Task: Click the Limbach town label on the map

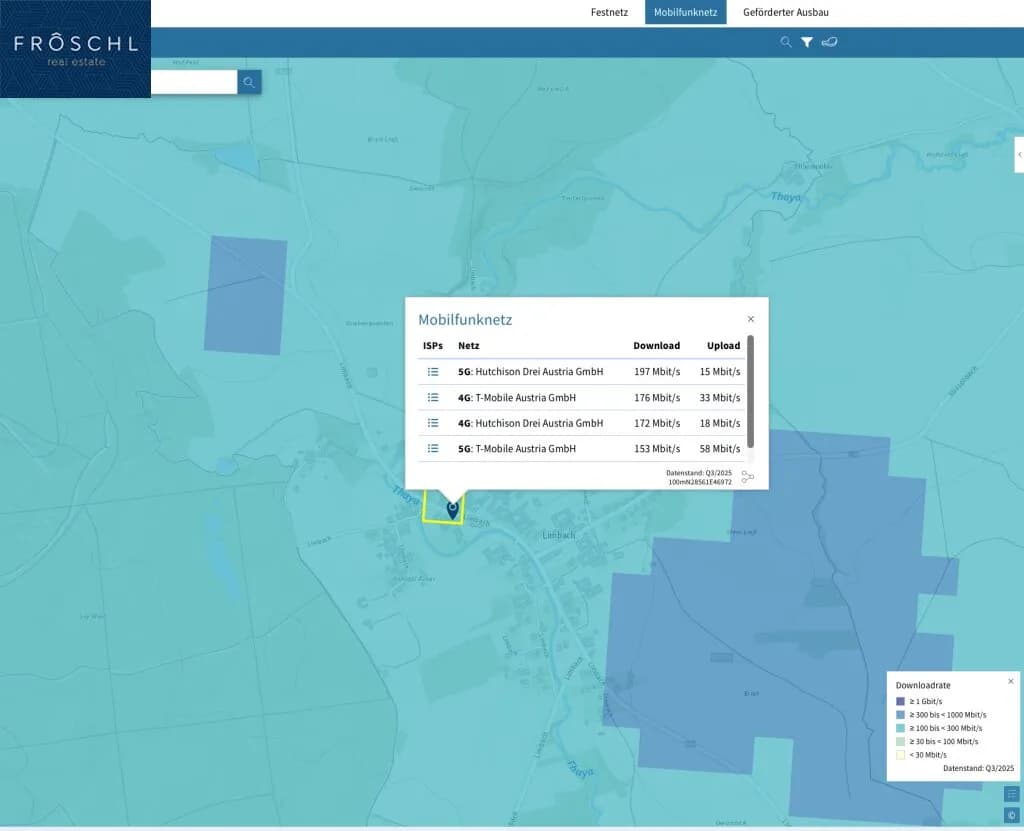Action: pyautogui.click(x=559, y=535)
